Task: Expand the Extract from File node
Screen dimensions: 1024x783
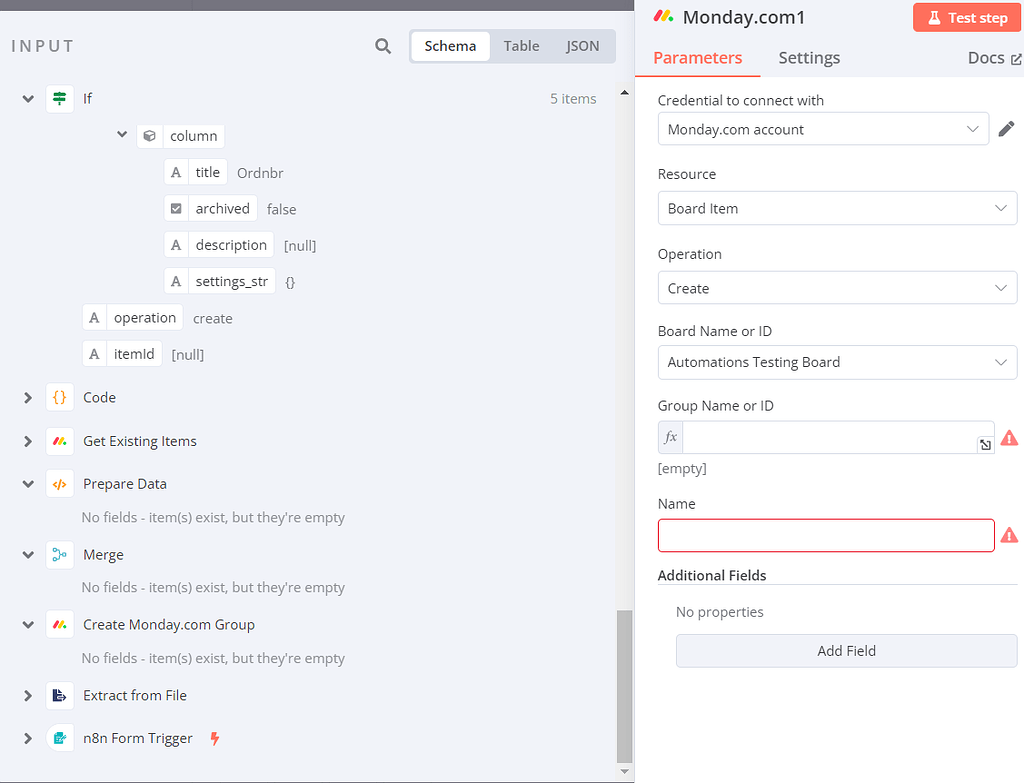Action: [27, 695]
